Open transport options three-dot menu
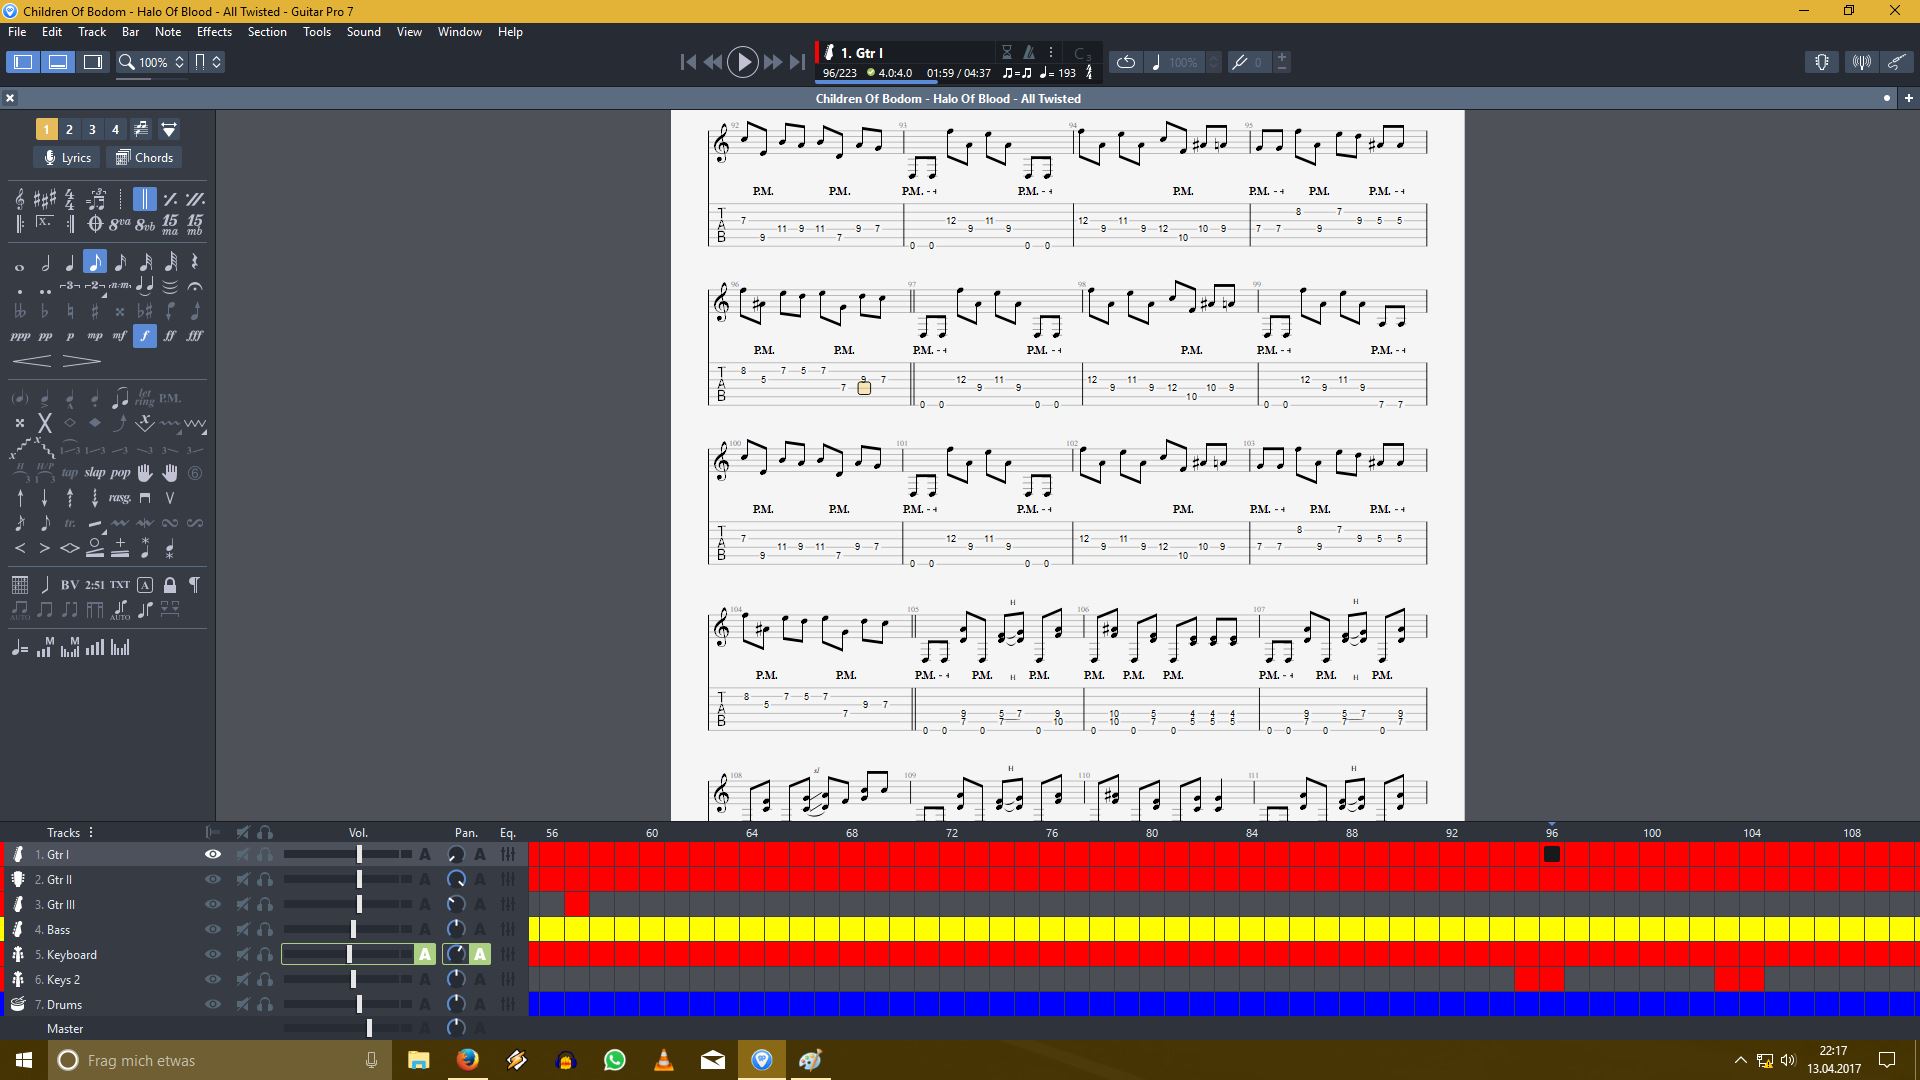 point(1051,52)
